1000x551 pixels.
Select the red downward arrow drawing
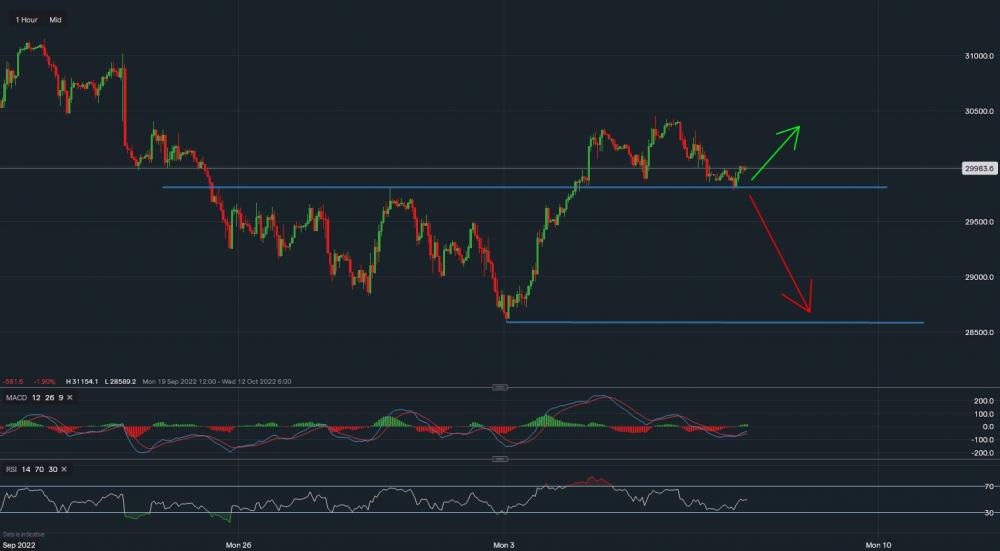pos(783,252)
